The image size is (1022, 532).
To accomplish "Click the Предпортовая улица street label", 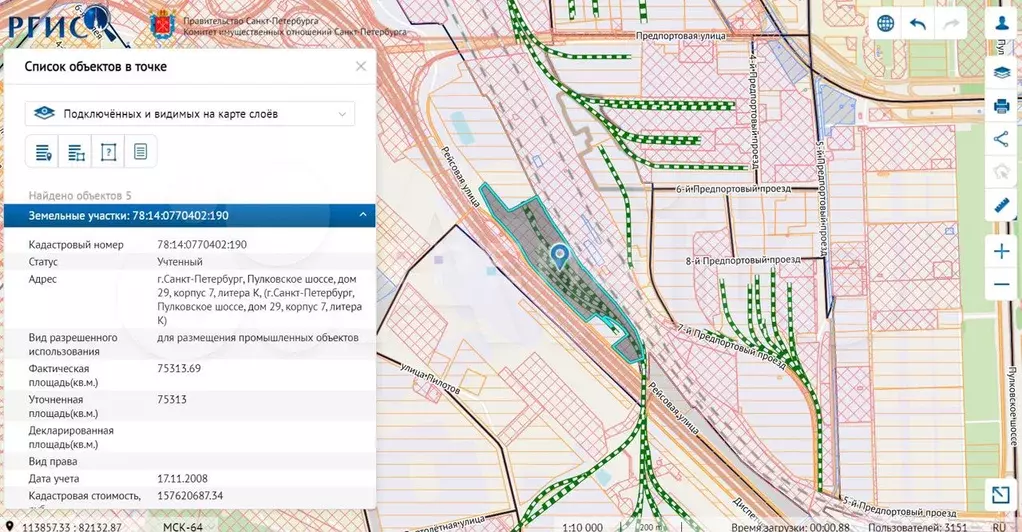I will click(x=680, y=37).
